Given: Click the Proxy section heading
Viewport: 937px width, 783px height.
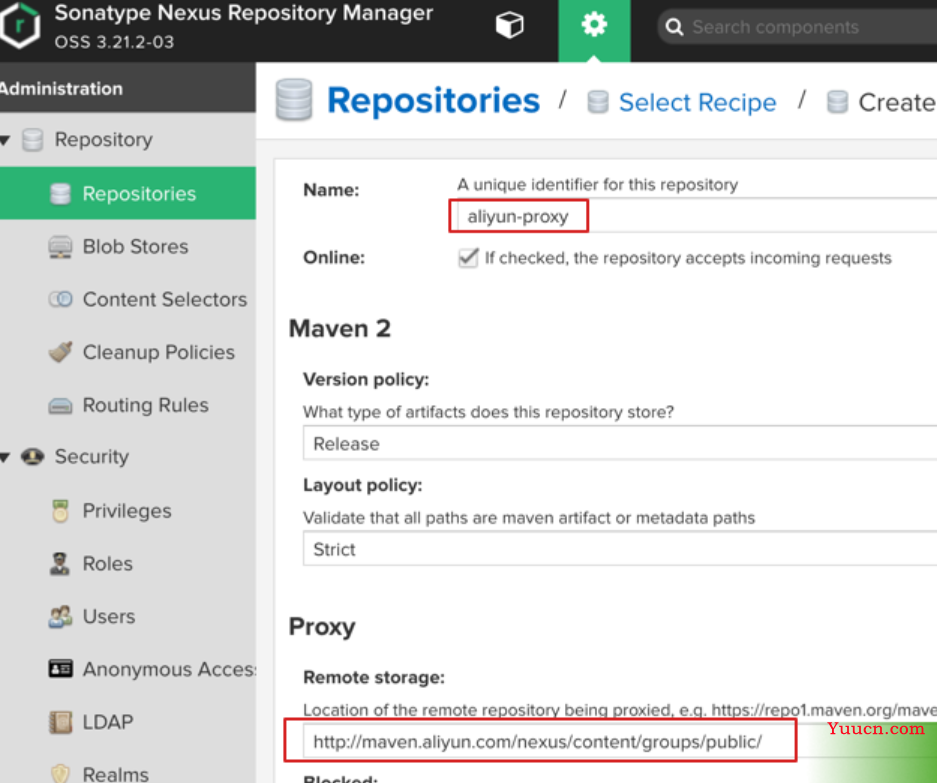Looking at the screenshot, I should point(322,627).
